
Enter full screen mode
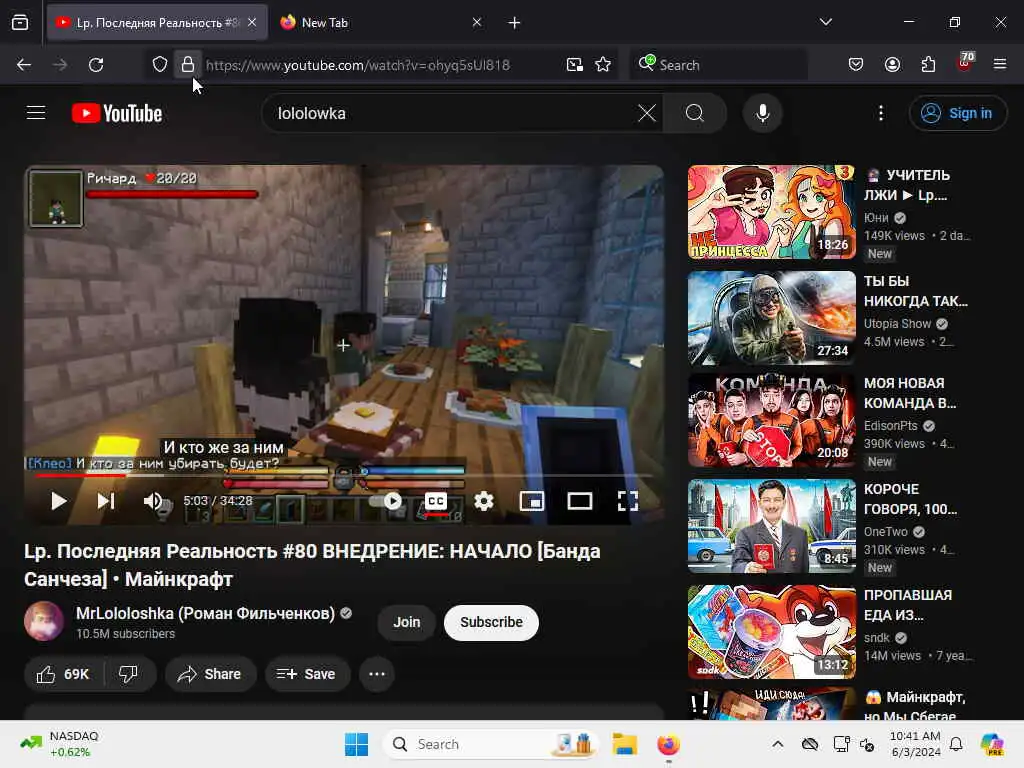(628, 501)
